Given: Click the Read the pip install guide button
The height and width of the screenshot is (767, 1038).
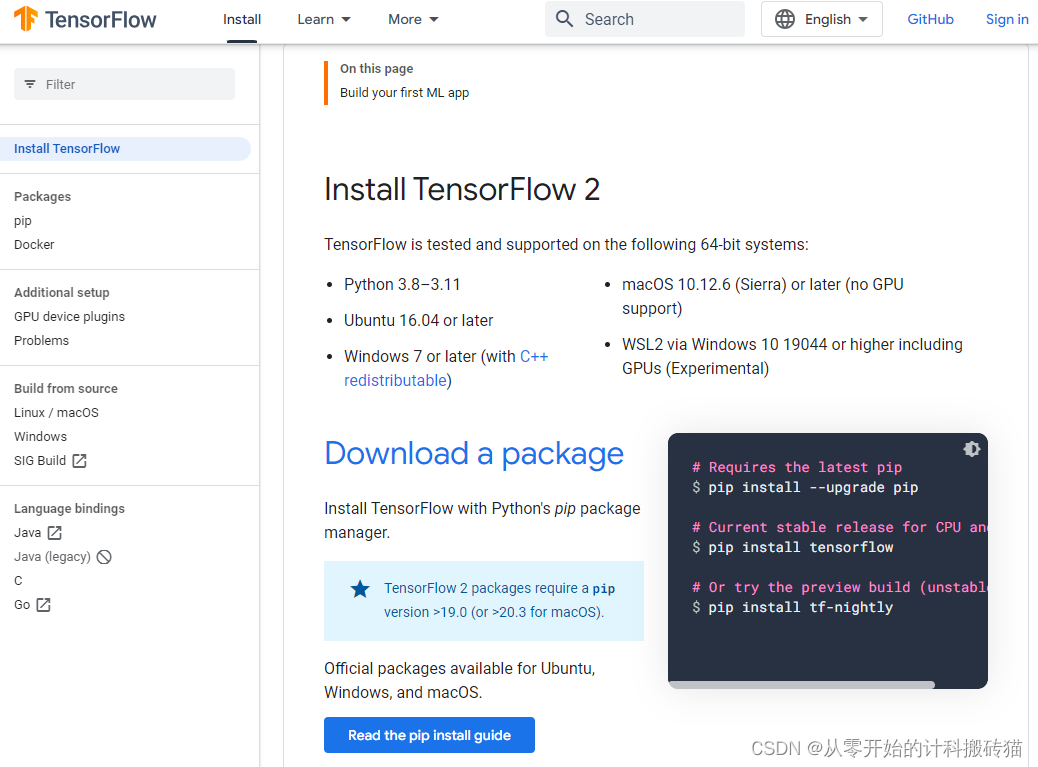Looking at the screenshot, I should click(x=429, y=734).
